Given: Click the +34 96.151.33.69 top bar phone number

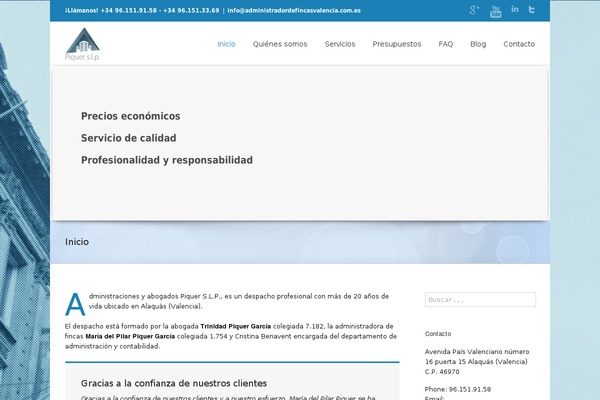Looking at the screenshot, I should (x=191, y=11).
